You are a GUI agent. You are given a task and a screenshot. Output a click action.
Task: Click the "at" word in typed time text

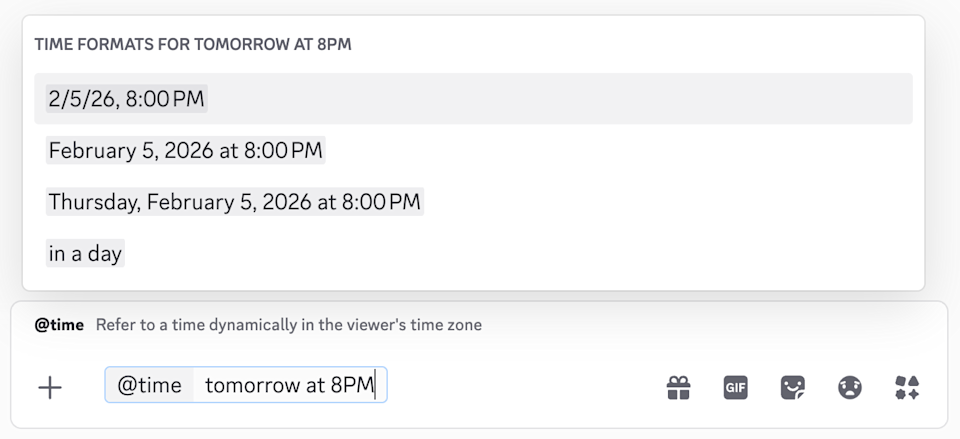(316, 385)
